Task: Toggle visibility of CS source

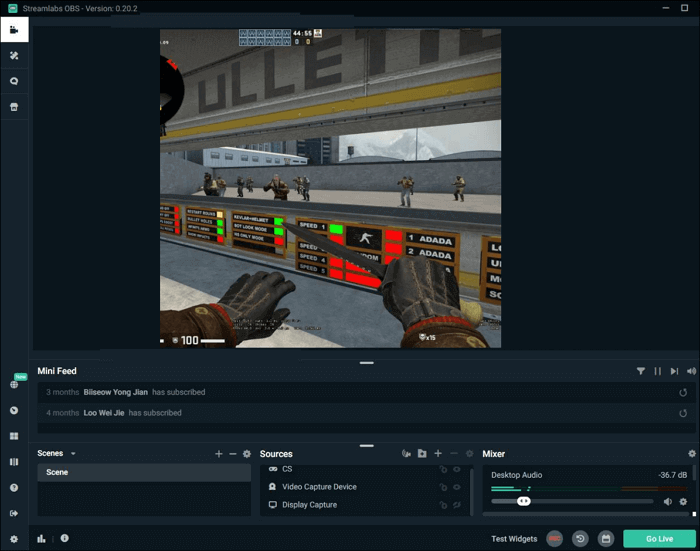Action: 458,469
